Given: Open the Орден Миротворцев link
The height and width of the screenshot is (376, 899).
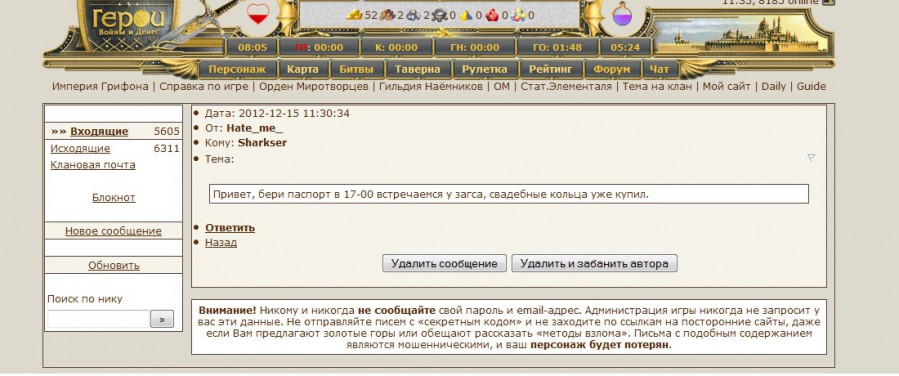Looking at the screenshot, I should 314,87.
